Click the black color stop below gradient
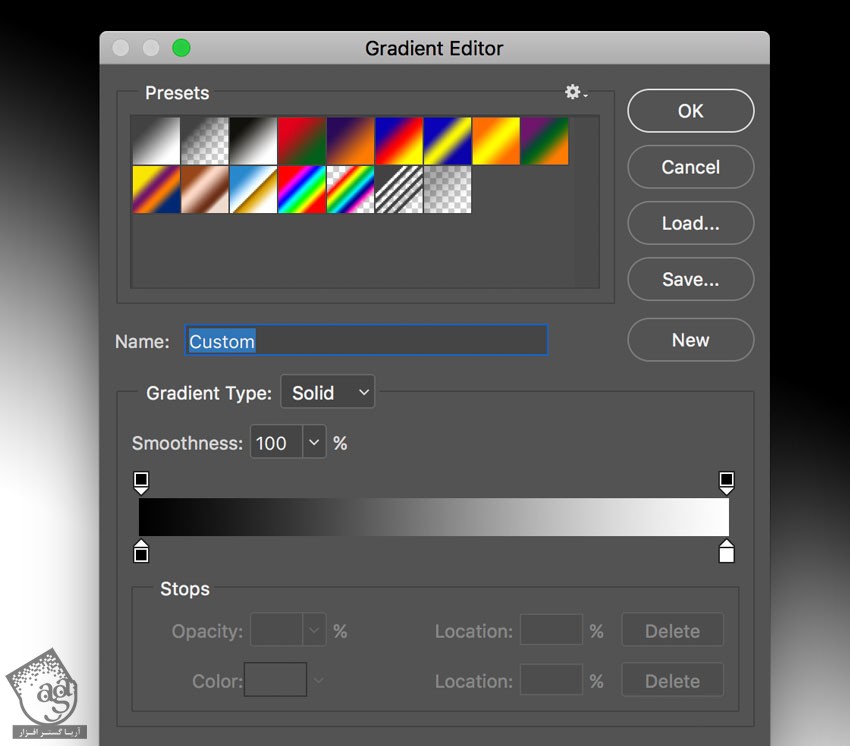Screen dimensions: 850x746 141,552
